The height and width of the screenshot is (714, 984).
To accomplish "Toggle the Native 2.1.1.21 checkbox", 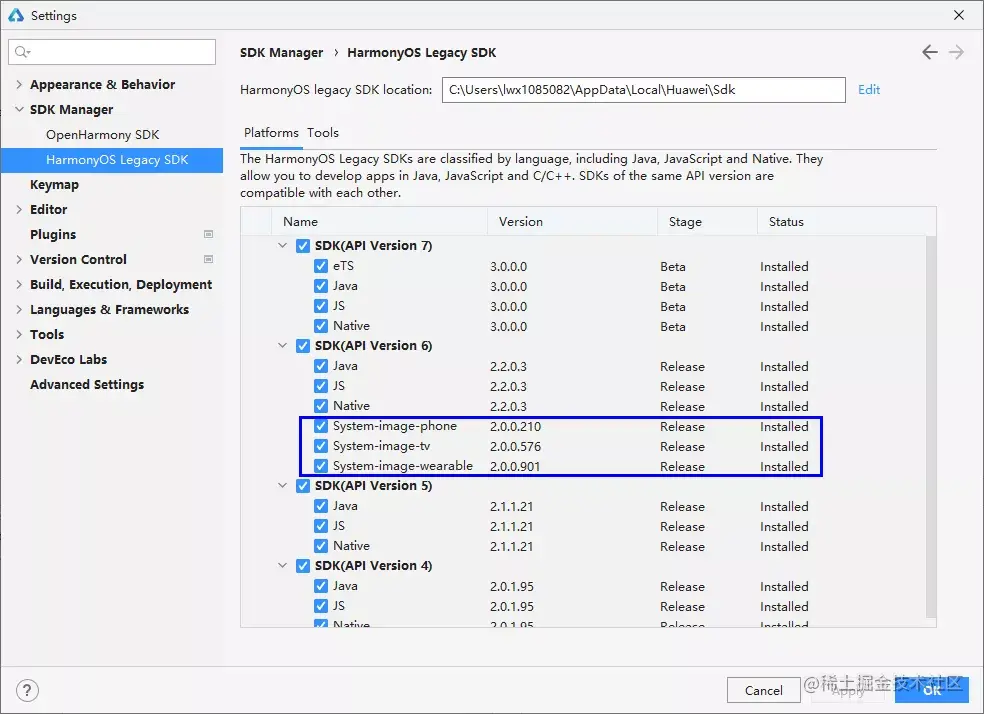I will coord(321,546).
